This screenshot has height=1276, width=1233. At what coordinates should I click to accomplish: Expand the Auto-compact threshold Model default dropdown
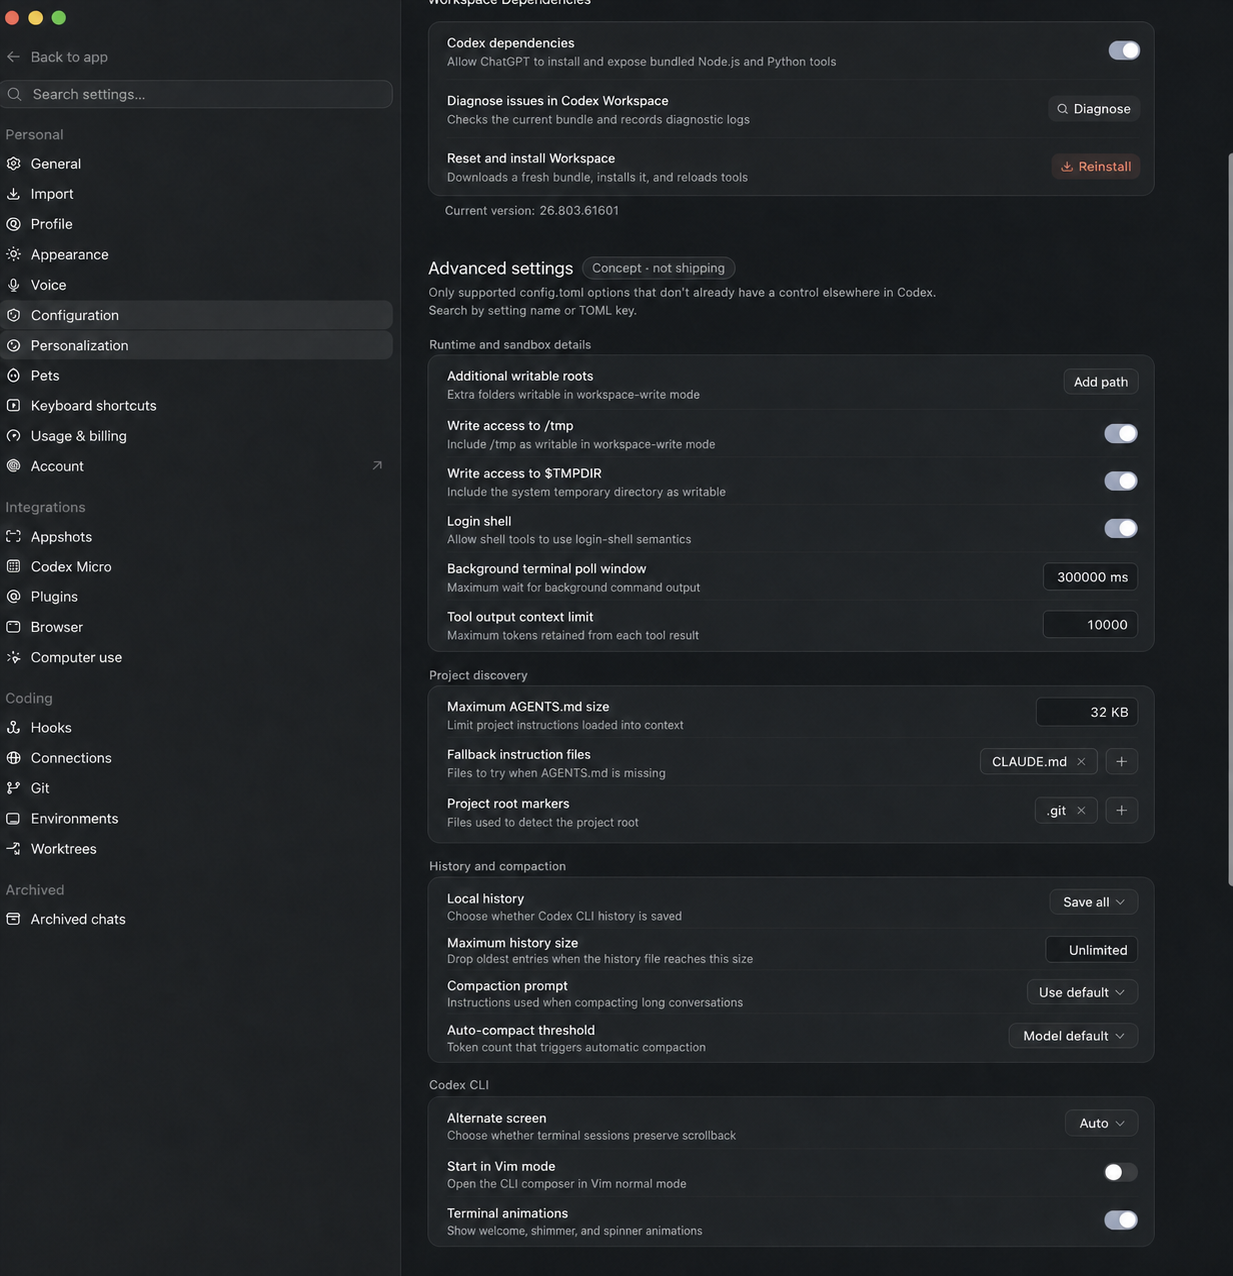[1073, 1036]
